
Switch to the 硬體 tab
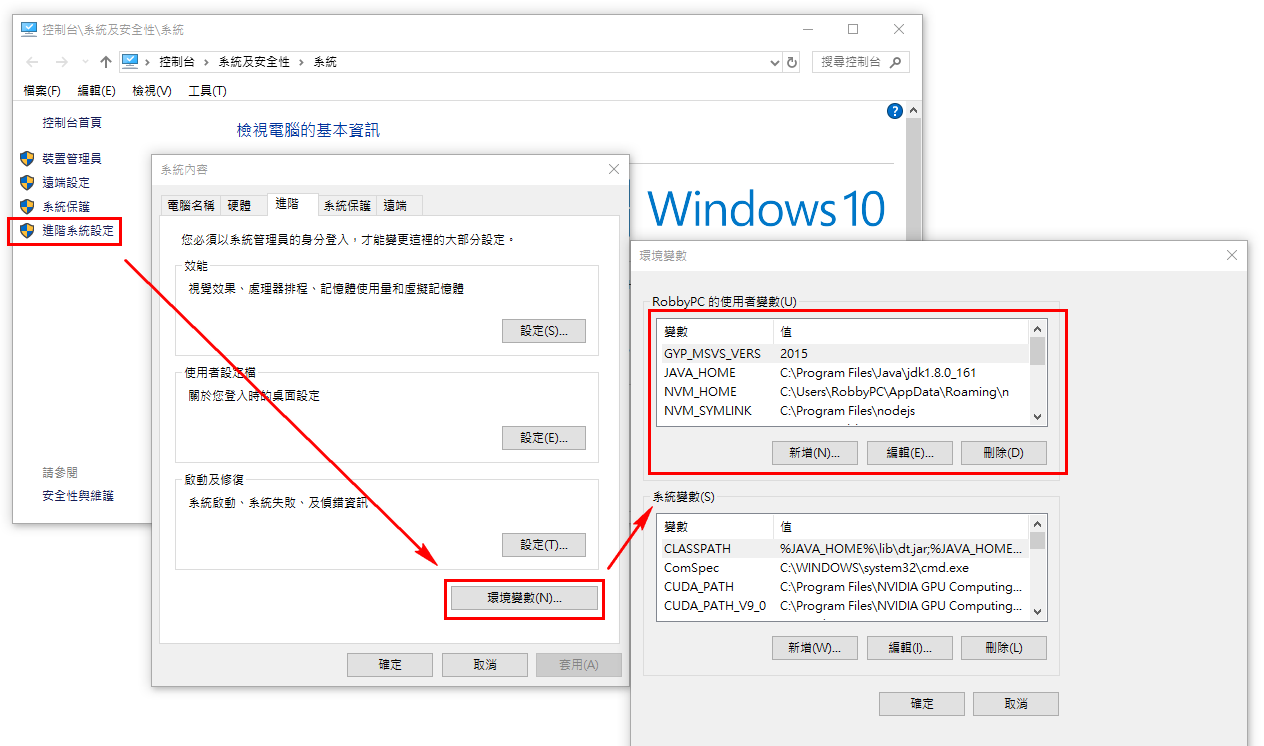tap(240, 205)
